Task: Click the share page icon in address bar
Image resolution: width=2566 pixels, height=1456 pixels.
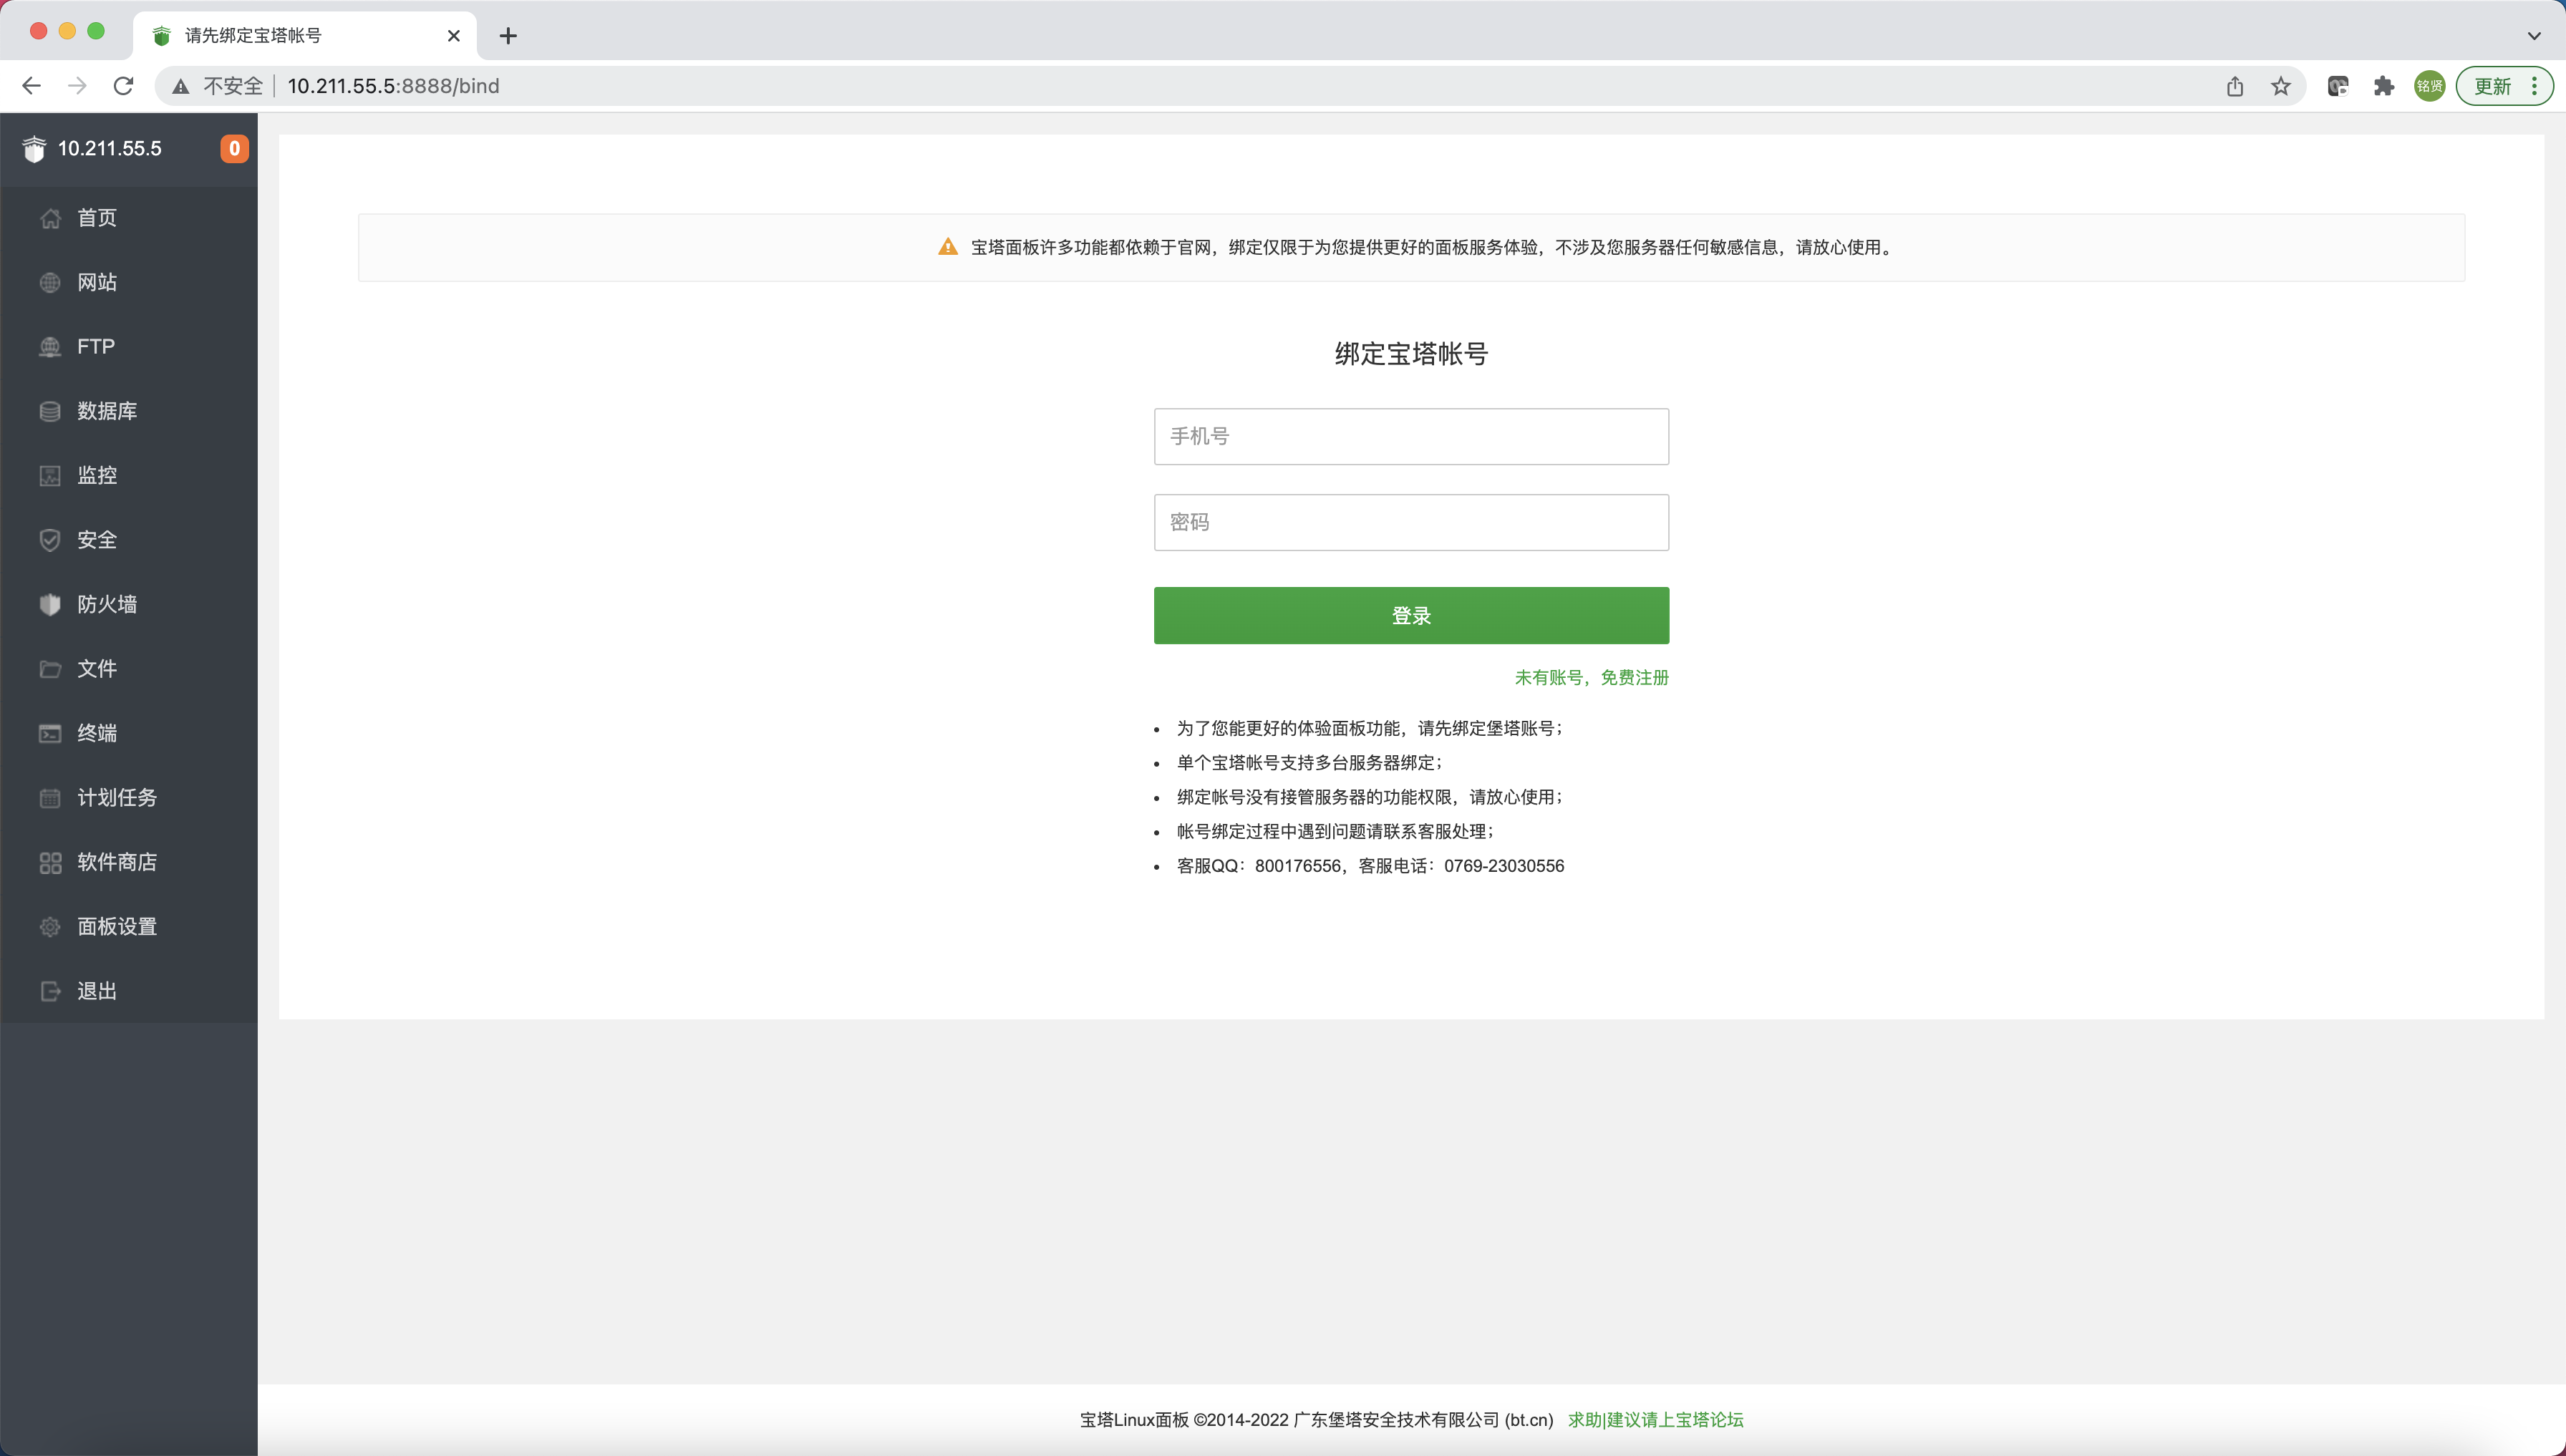Action: pyautogui.click(x=2235, y=86)
